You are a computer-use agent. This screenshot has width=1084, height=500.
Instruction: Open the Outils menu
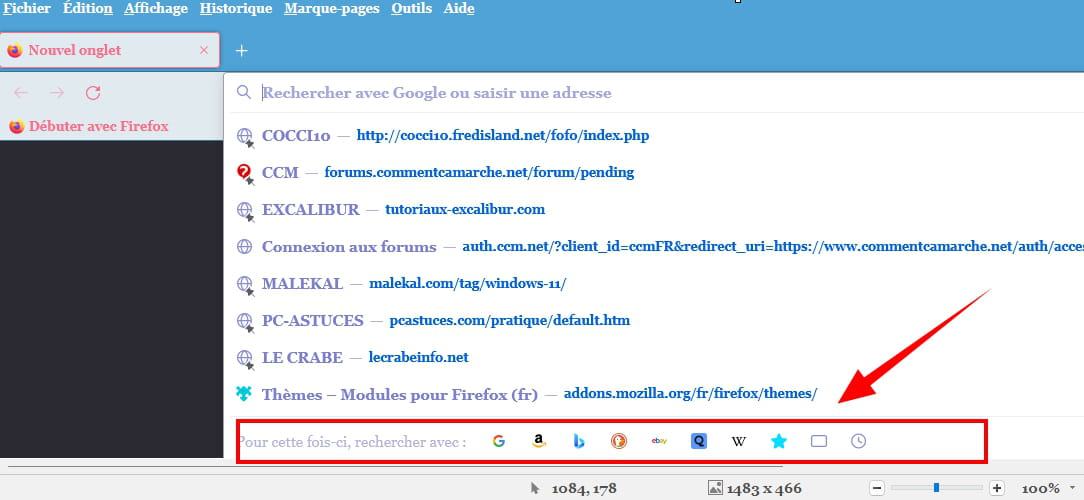(x=411, y=9)
